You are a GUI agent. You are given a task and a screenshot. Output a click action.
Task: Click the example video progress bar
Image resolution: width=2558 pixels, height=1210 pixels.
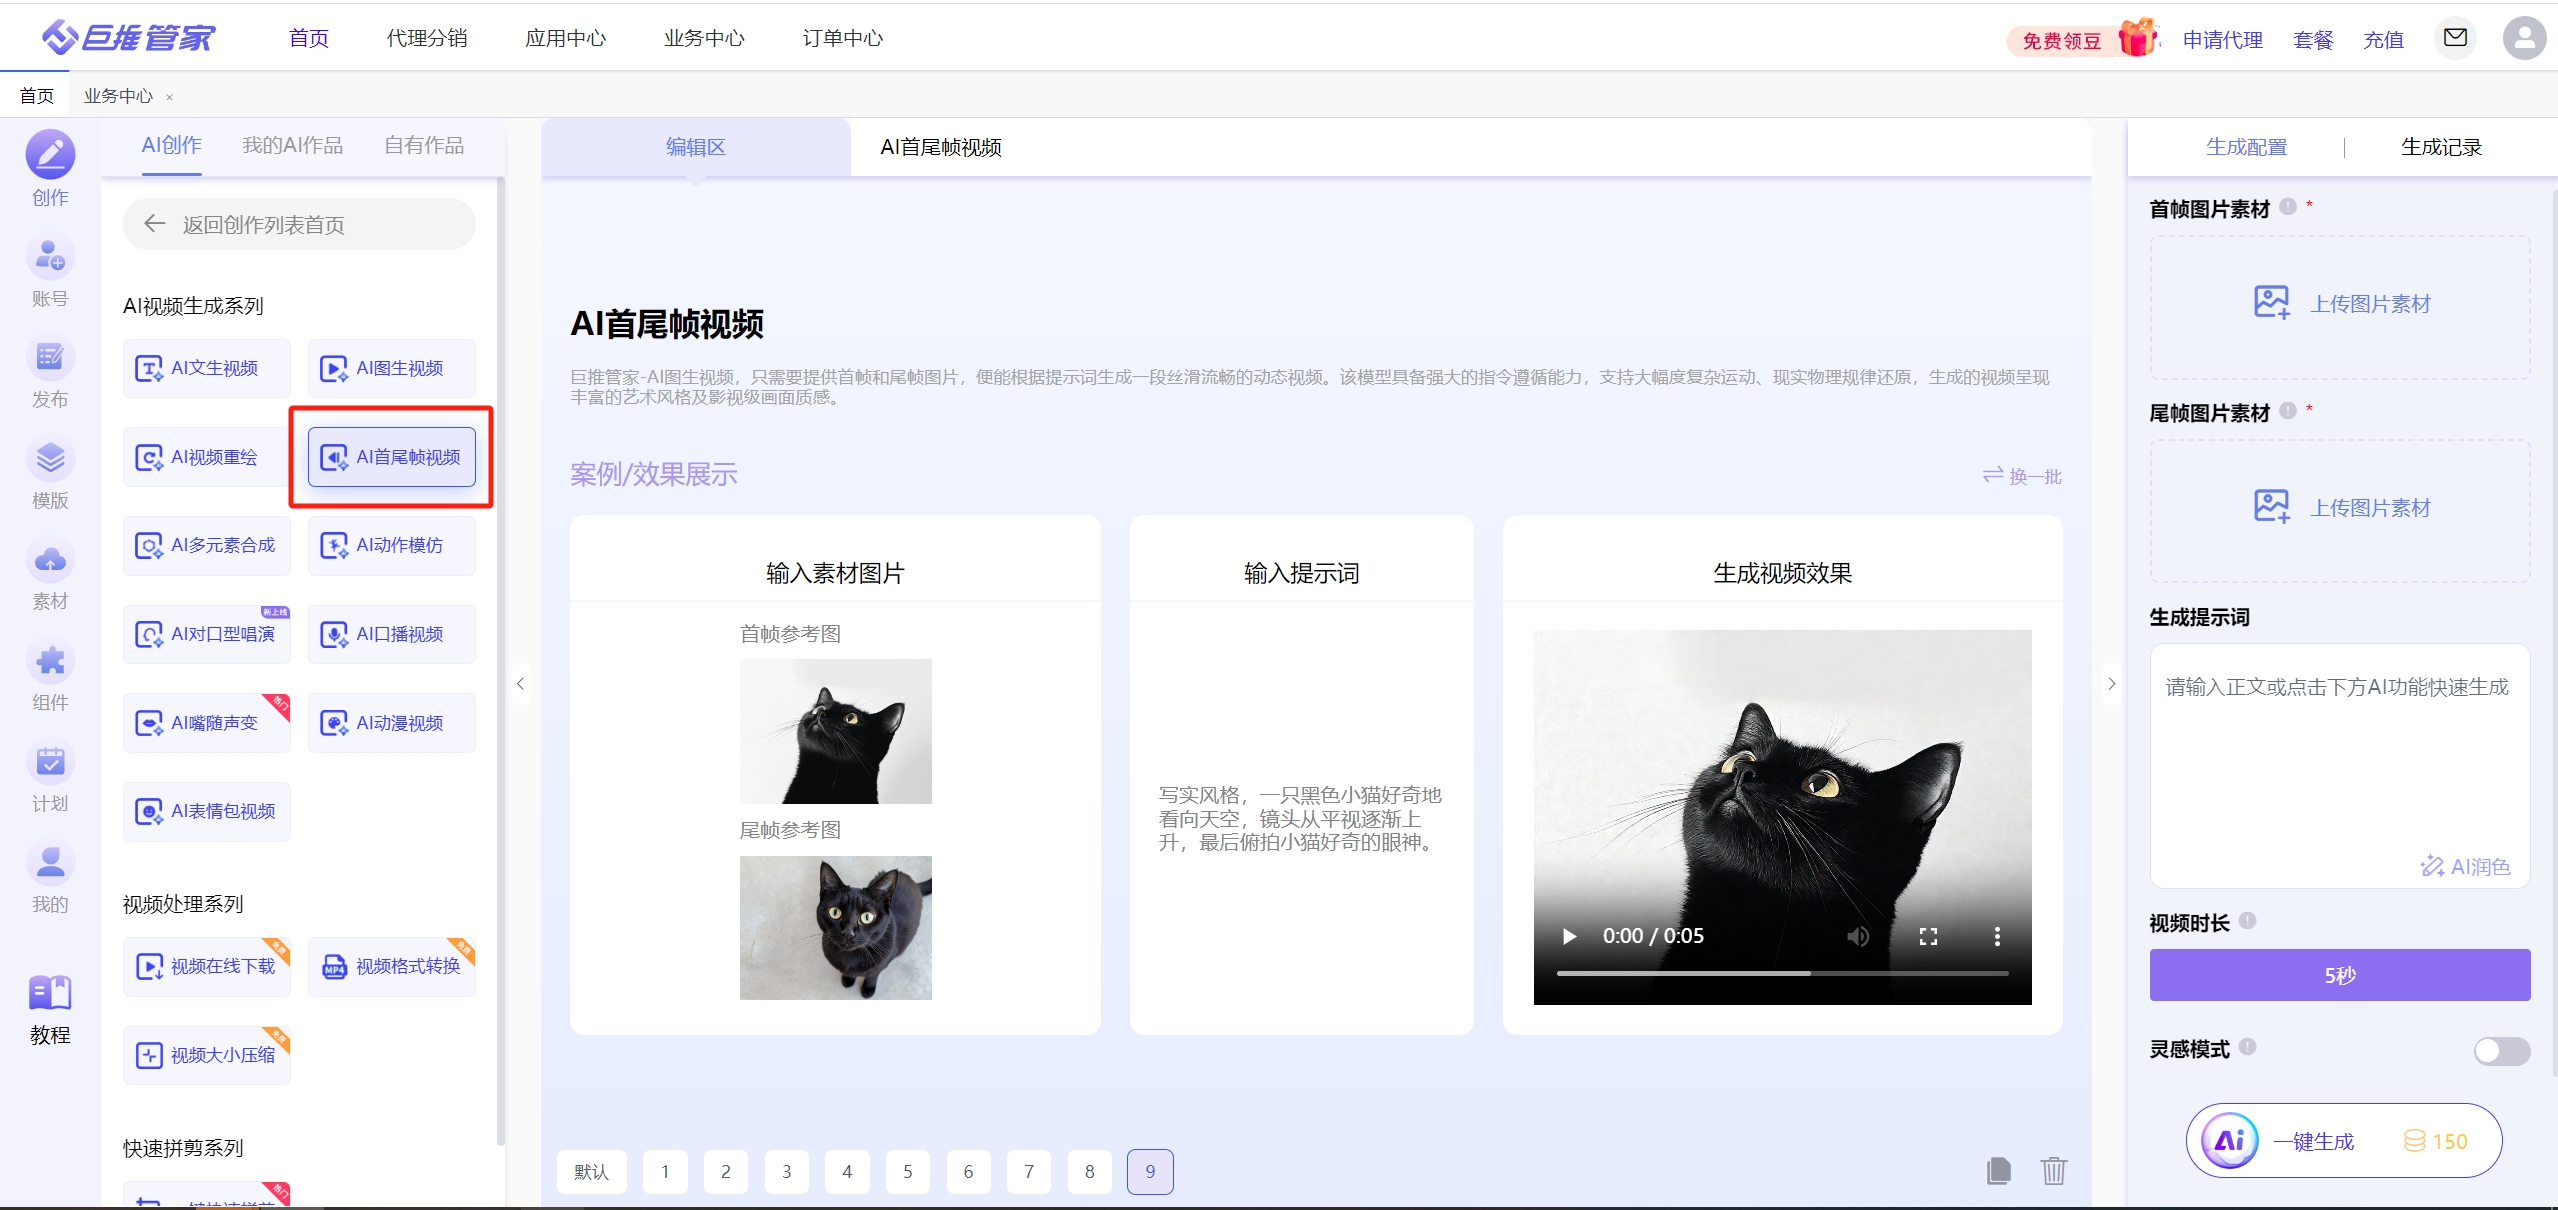click(x=1782, y=973)
